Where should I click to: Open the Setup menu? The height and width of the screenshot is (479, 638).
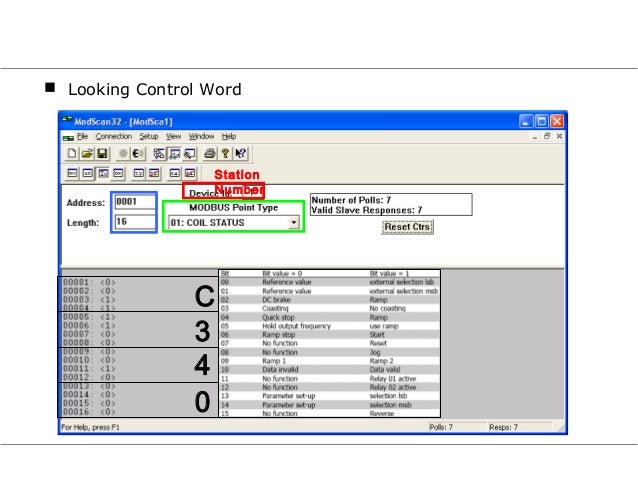pyautogui.click(x=149, y=136)
